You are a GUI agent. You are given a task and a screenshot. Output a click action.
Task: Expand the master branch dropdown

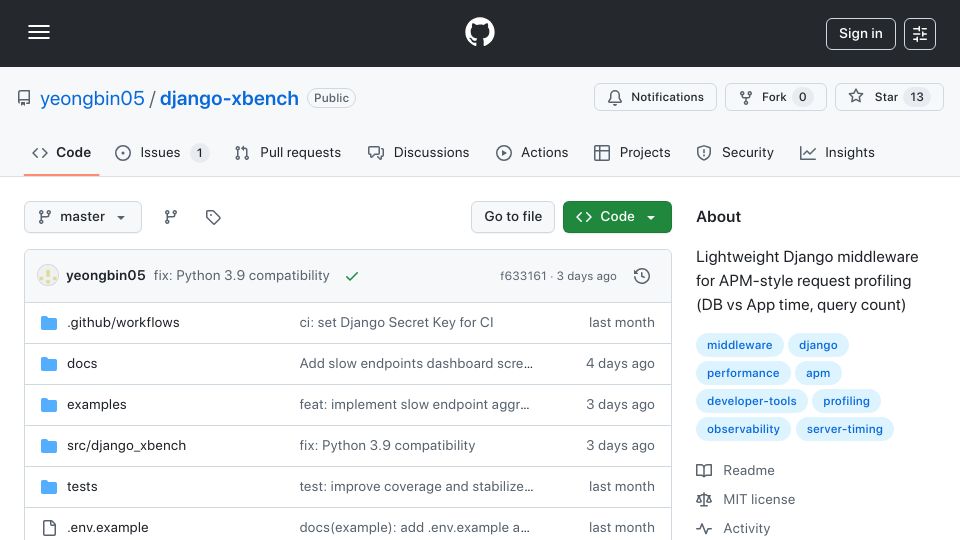83,217
